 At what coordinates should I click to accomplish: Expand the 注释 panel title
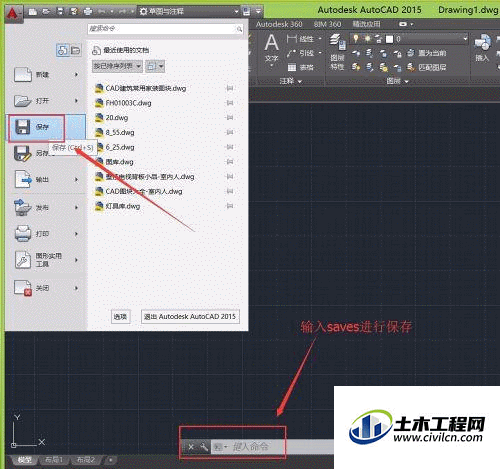point(290,81)
